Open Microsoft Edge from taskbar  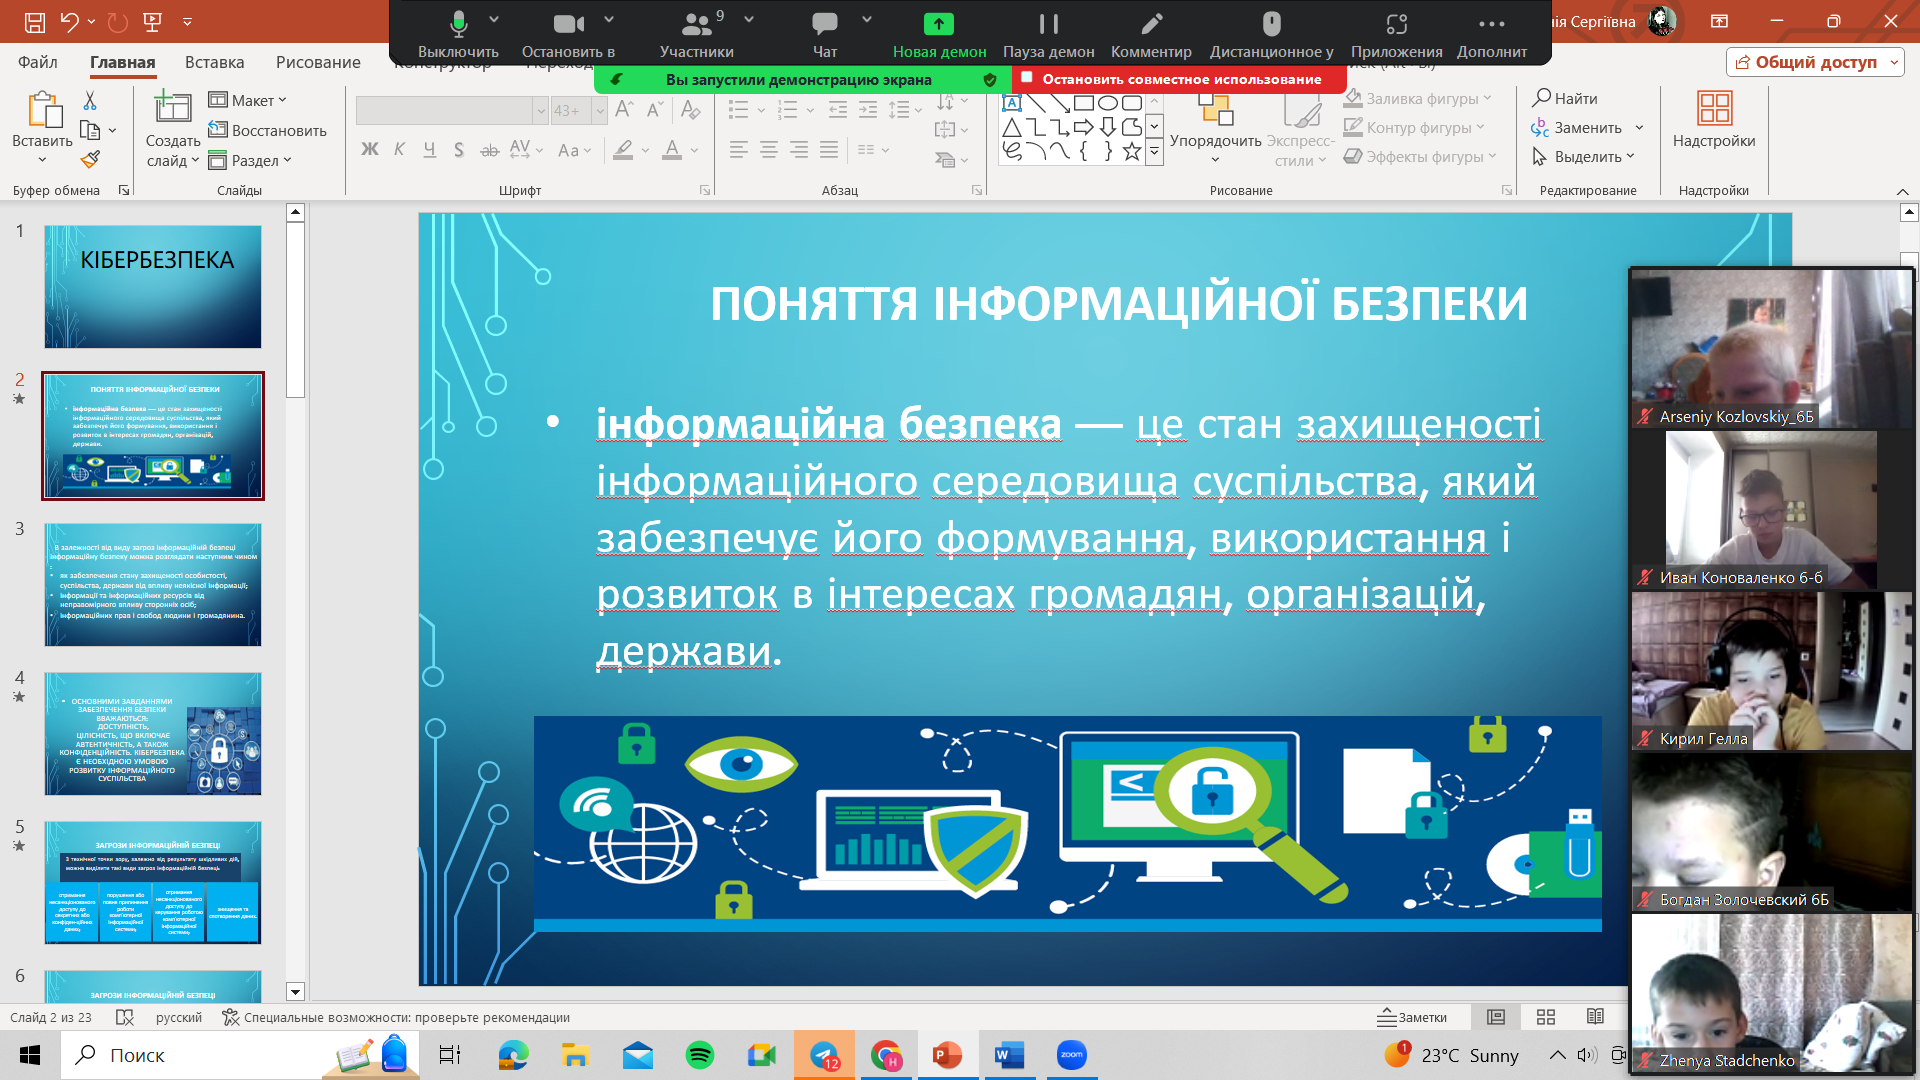tap(513, 1055)
